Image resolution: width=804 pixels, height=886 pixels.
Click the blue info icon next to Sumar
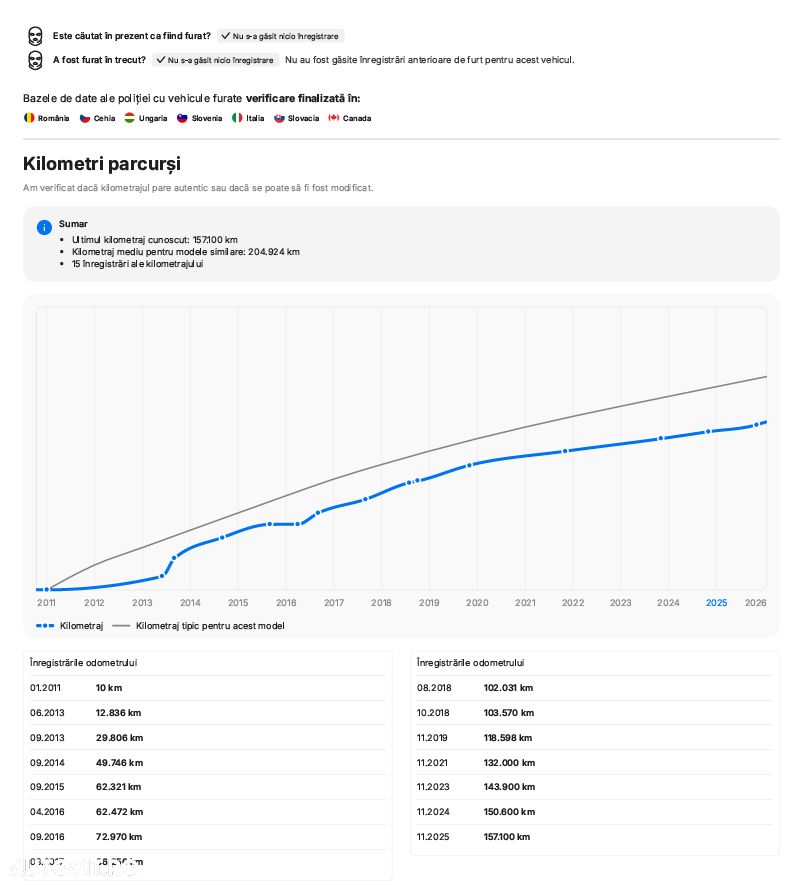[44, 227]
